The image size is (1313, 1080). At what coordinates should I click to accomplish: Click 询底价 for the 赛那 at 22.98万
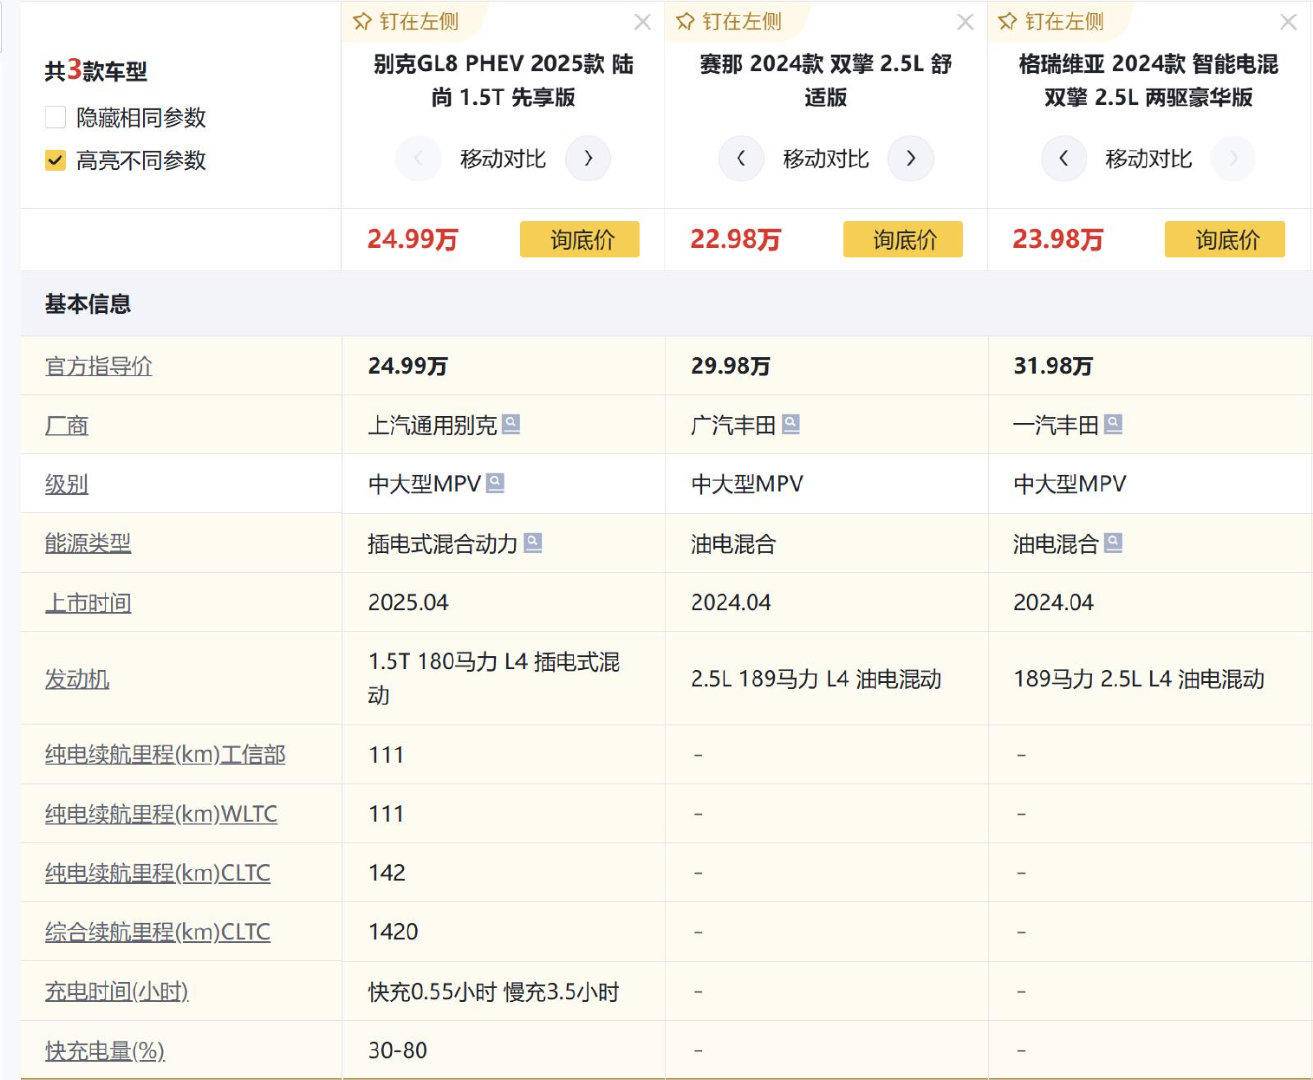(x=903, y=239)
